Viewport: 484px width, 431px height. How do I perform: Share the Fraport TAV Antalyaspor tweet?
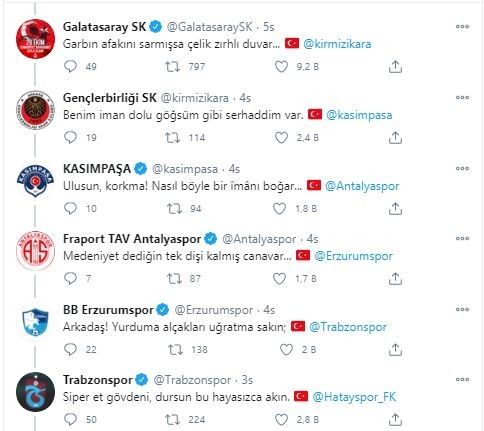click(395, 279)
